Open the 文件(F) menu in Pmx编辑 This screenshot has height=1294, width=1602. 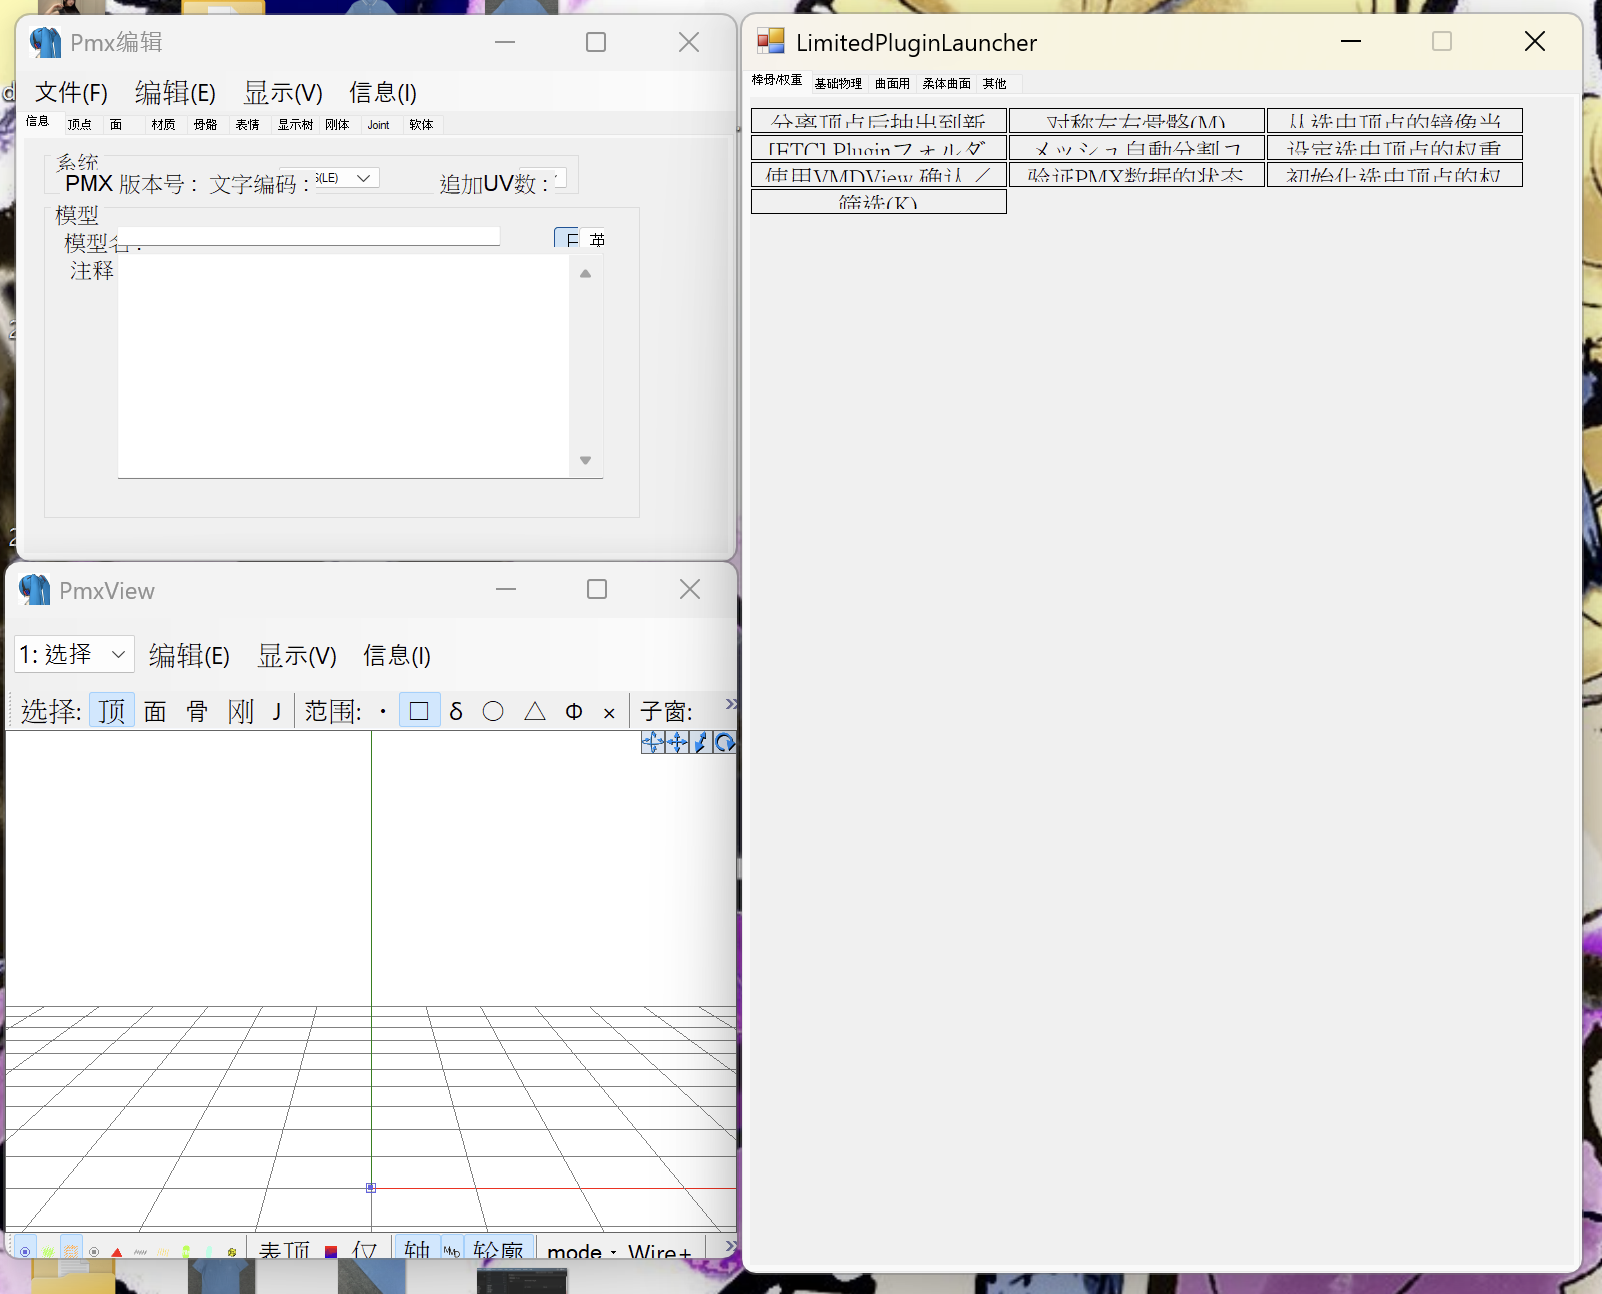[x=71, y=93]
